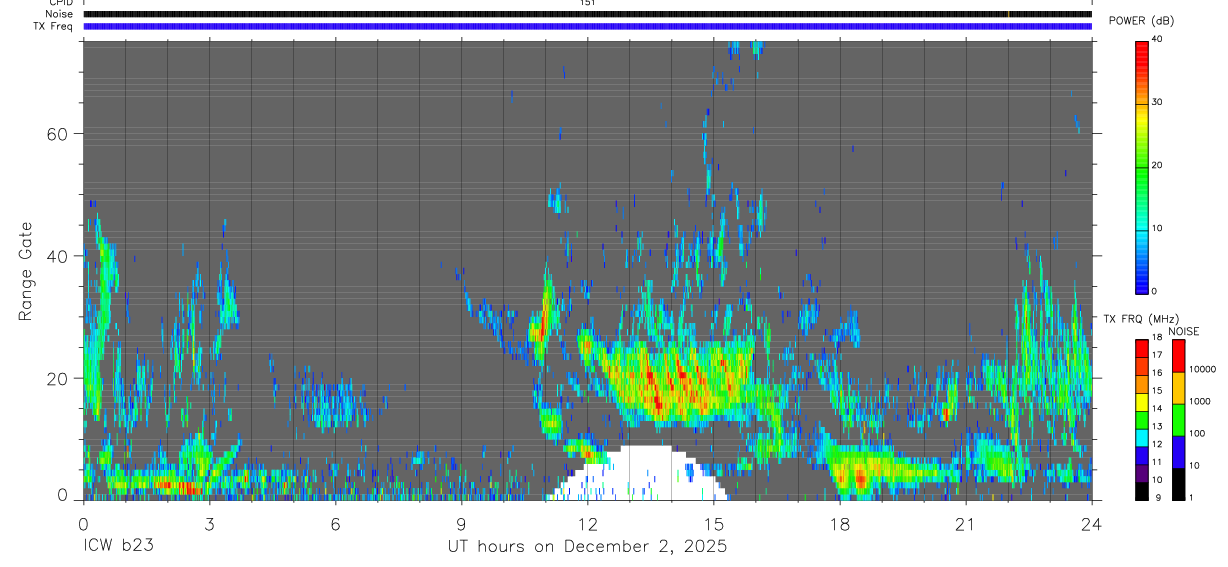The width and height of the screenshot is (1228, 567).
Task: Click the 'TX Freq' row label at top left
Action: 53,26
